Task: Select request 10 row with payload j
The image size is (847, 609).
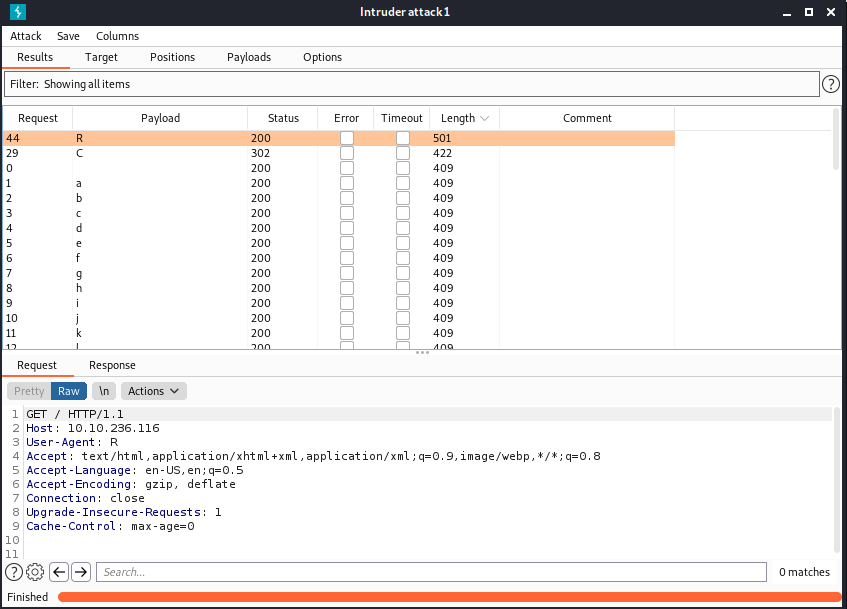Action: [339, 318]
